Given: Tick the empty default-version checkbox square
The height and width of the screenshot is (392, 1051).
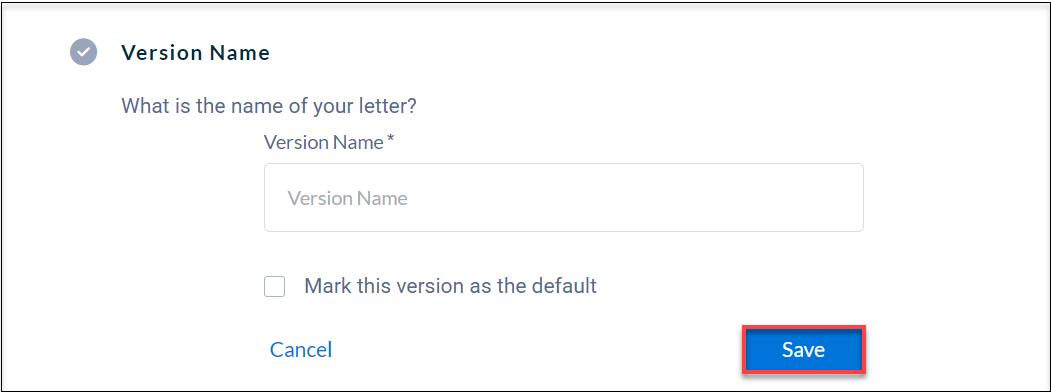Looking at the screenshot, I should tap(275, 287).
